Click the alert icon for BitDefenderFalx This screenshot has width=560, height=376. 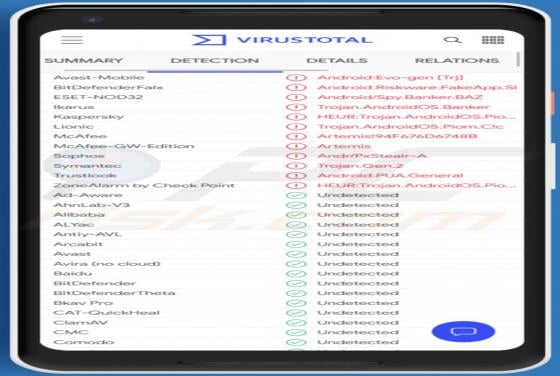[x=296, y=87]
